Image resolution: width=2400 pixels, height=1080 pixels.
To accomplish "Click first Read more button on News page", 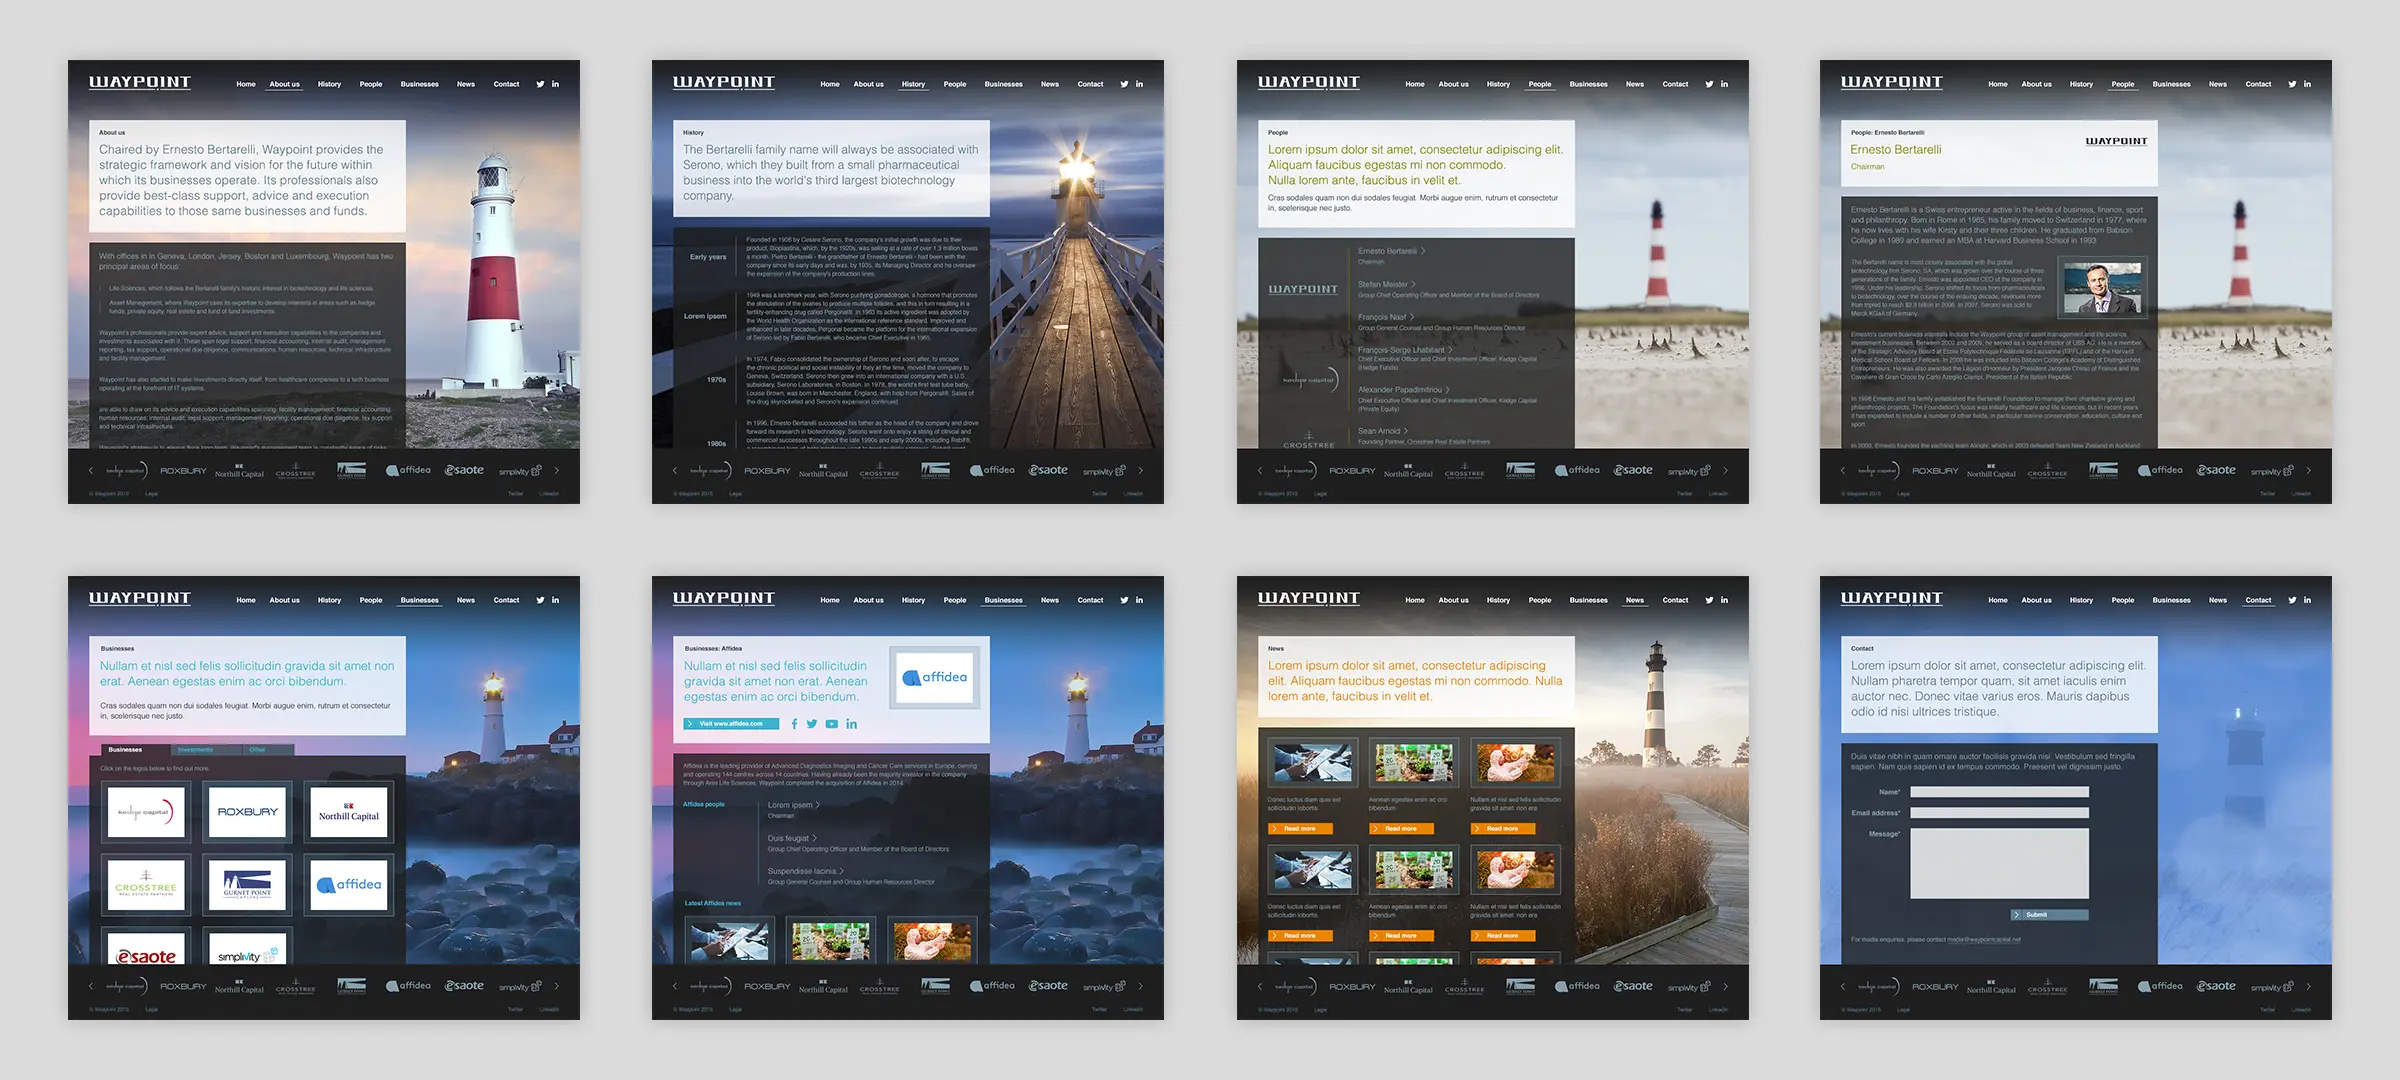I will pos(1299,829).
